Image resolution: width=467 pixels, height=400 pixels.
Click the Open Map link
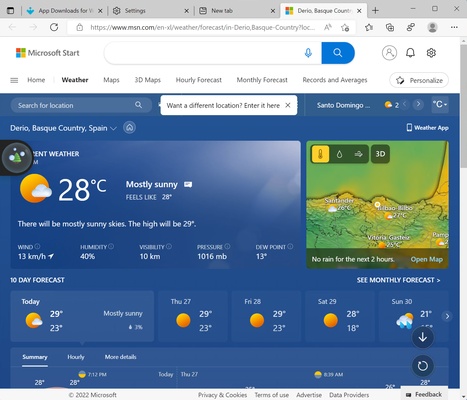point(427,259)
